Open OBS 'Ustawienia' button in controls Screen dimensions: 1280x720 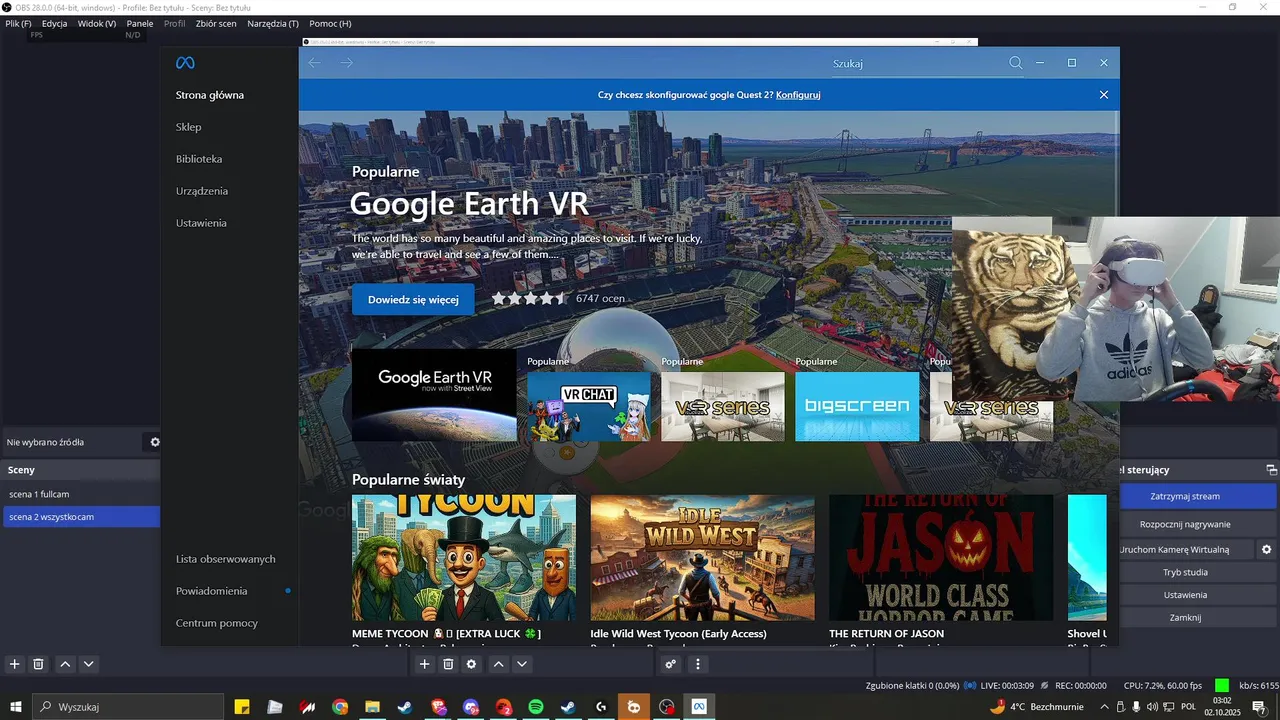(1185, 595)
